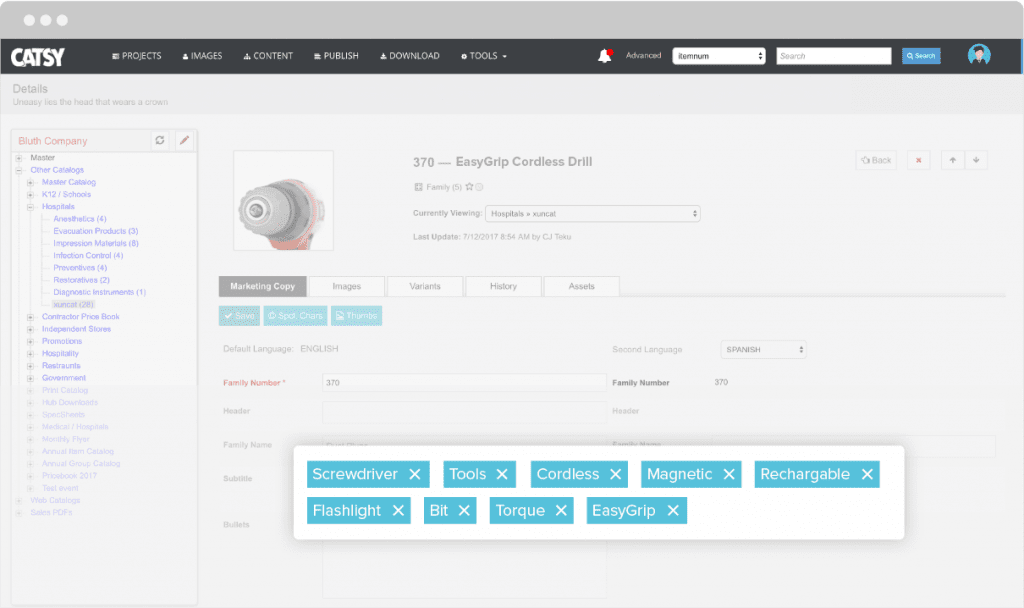The width and height of the screenshot is (1024, 608).
Task: Open the Currently Viewing catalog dropdown
Action: coord(592,214)
